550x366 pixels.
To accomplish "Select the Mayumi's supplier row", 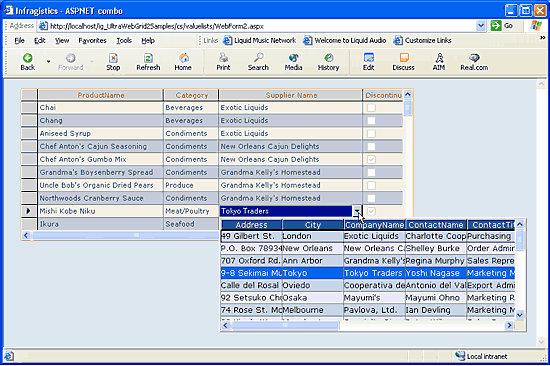I will [368, 298].
